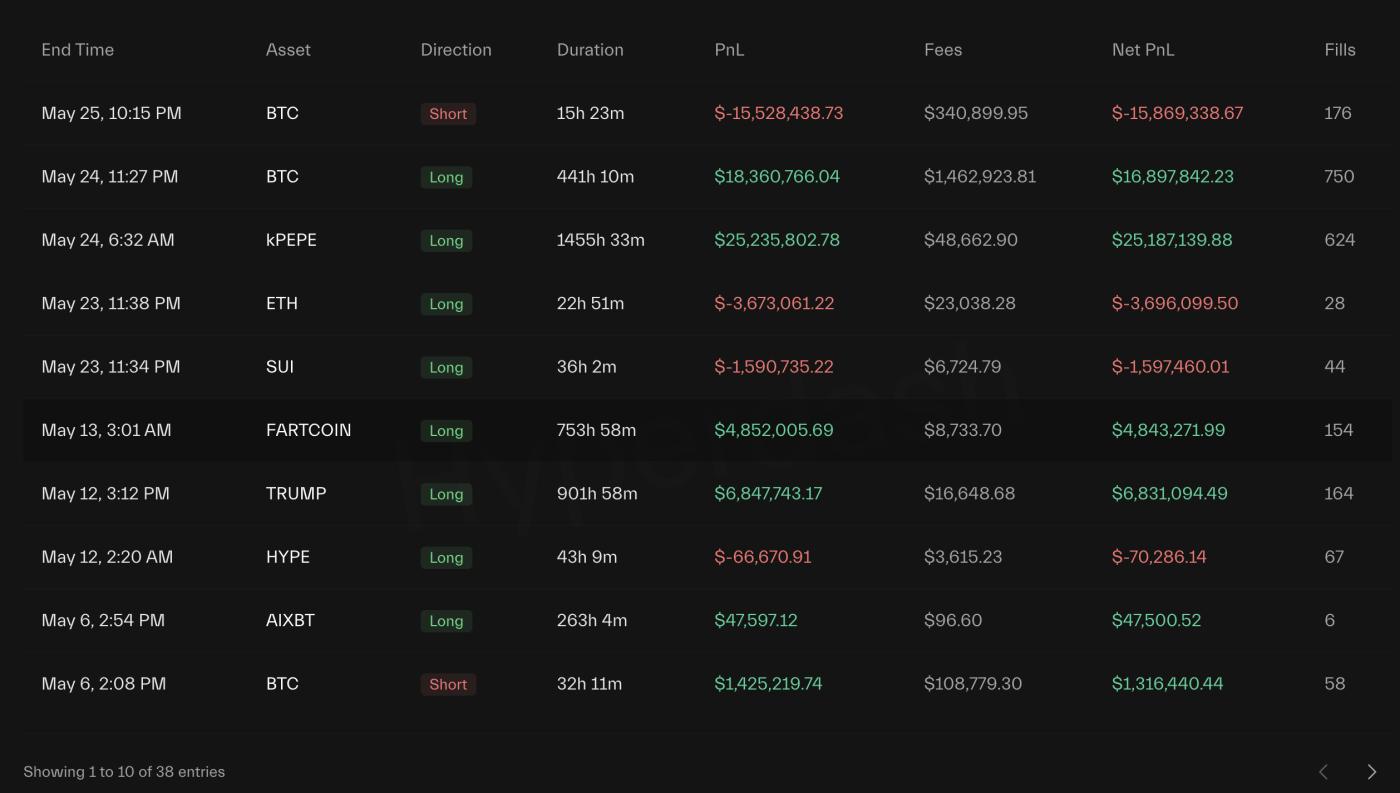Click the Short badge on the May 6 BTC row

pos(448,684)
